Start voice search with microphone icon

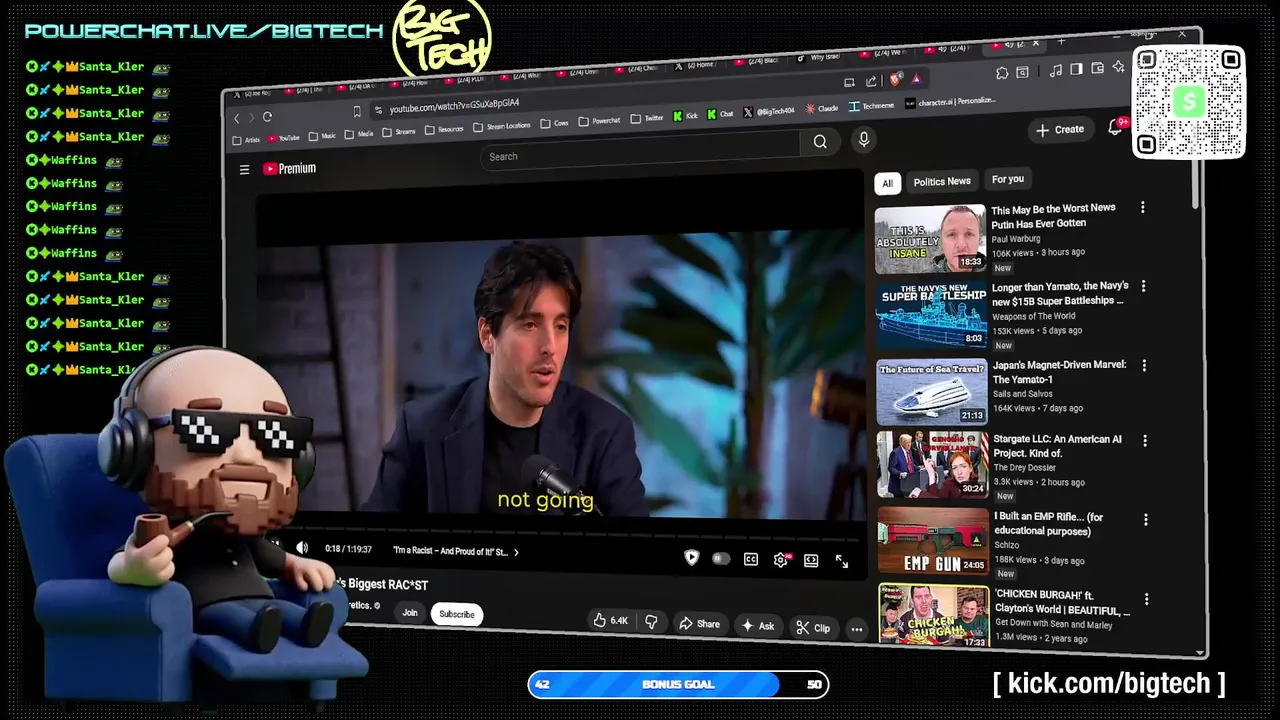(x=864, y=140)
